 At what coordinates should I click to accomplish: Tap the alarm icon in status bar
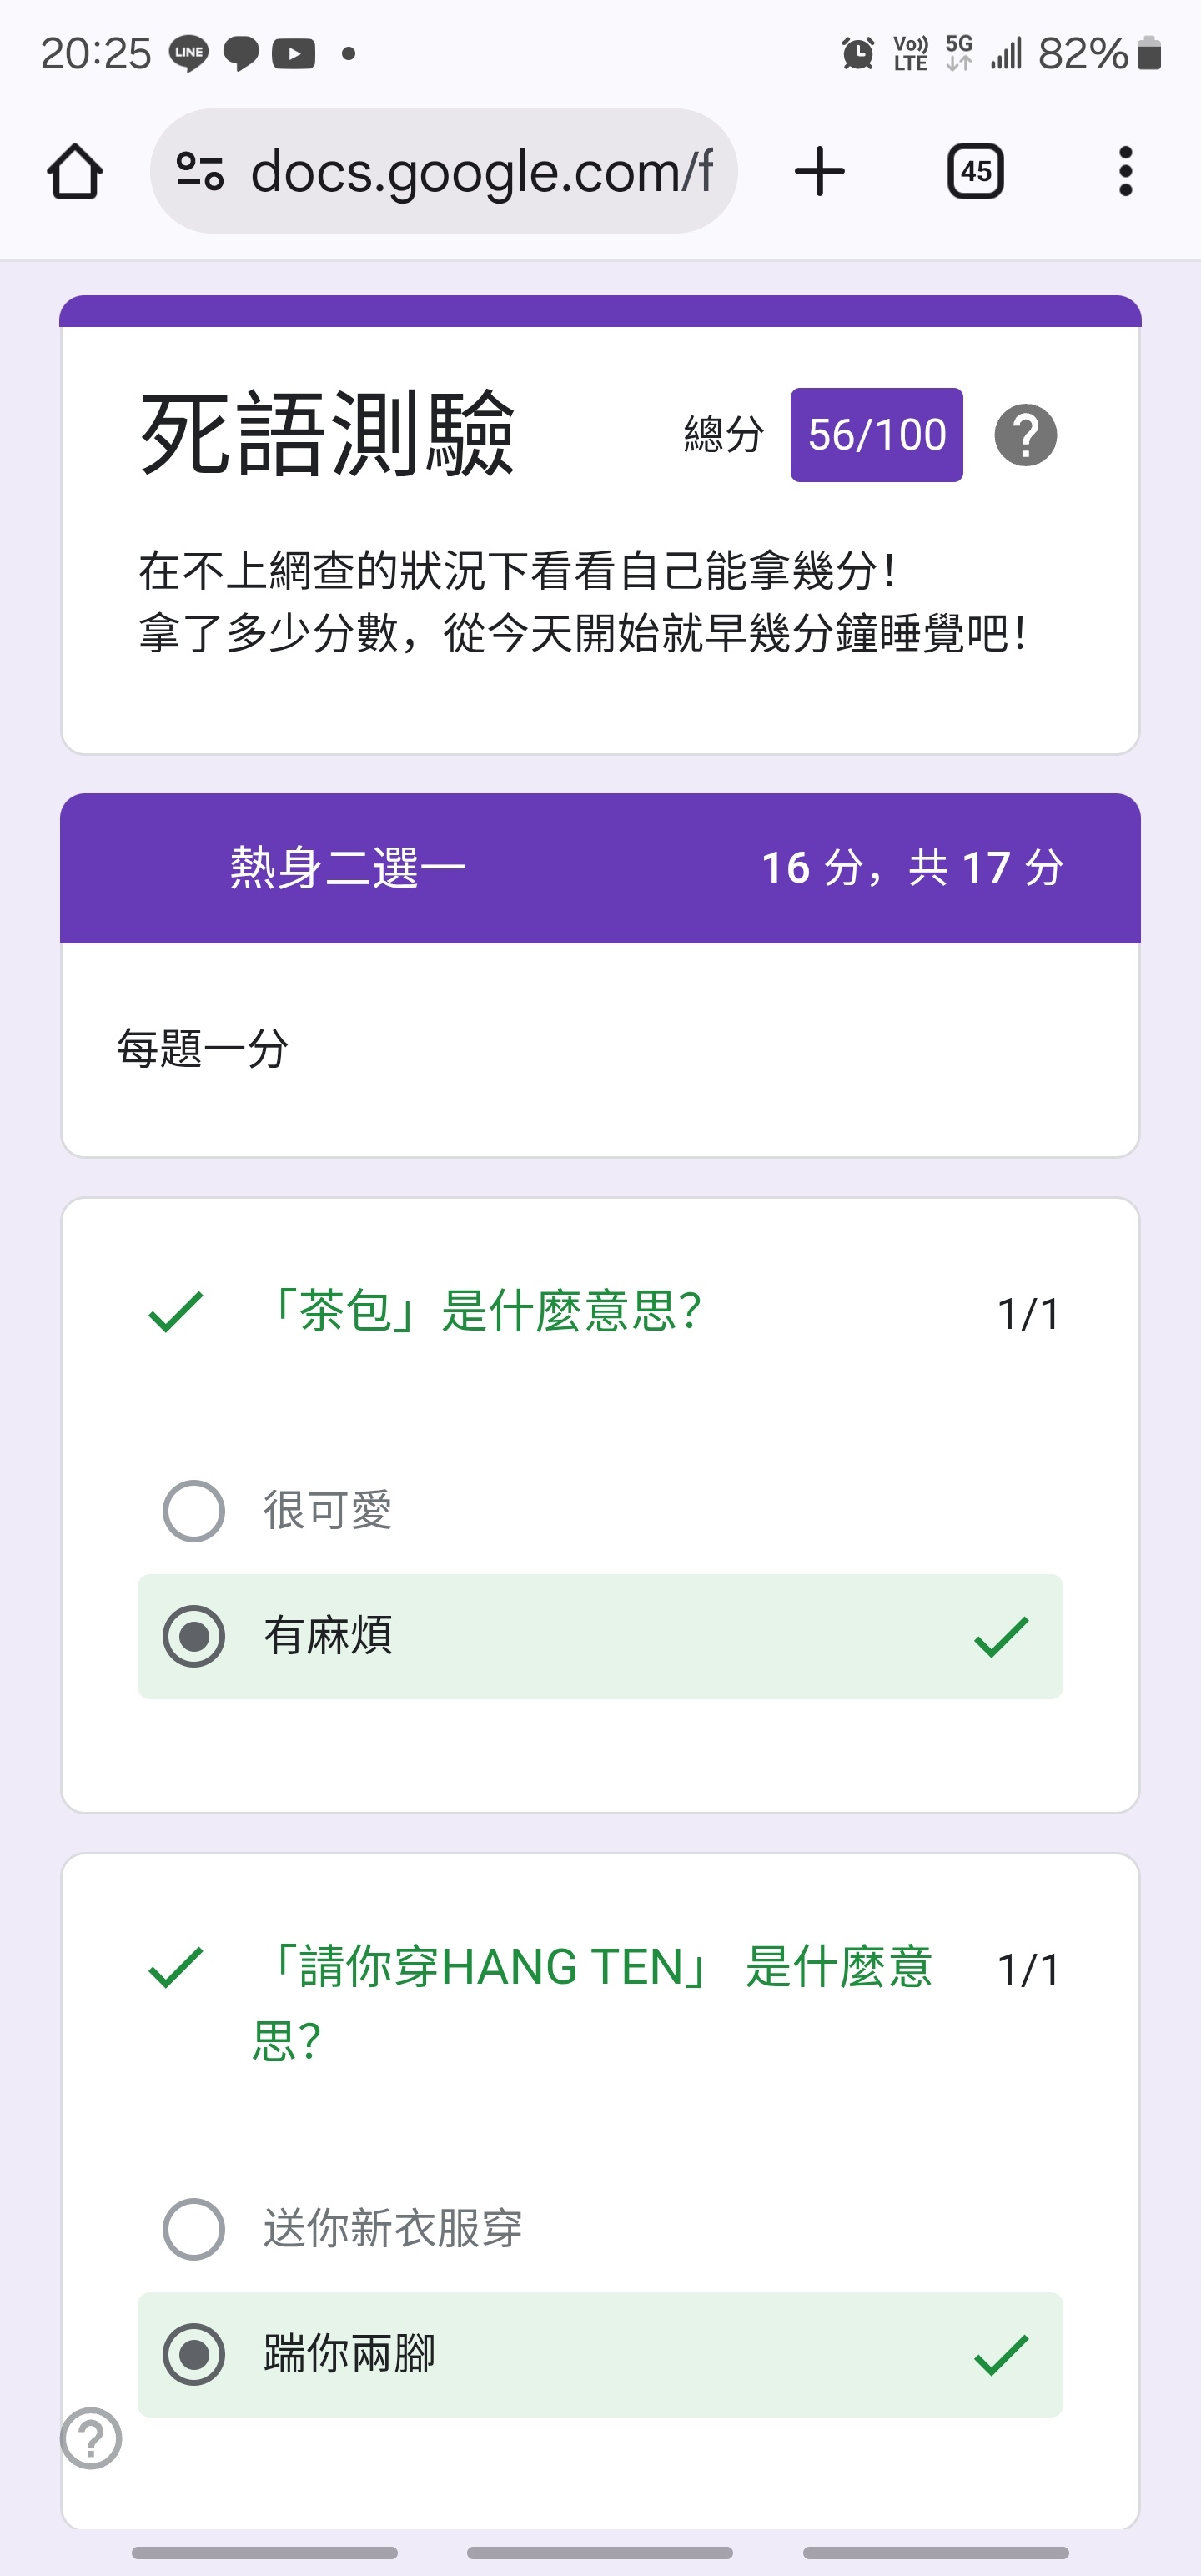[x=858, y=53]
